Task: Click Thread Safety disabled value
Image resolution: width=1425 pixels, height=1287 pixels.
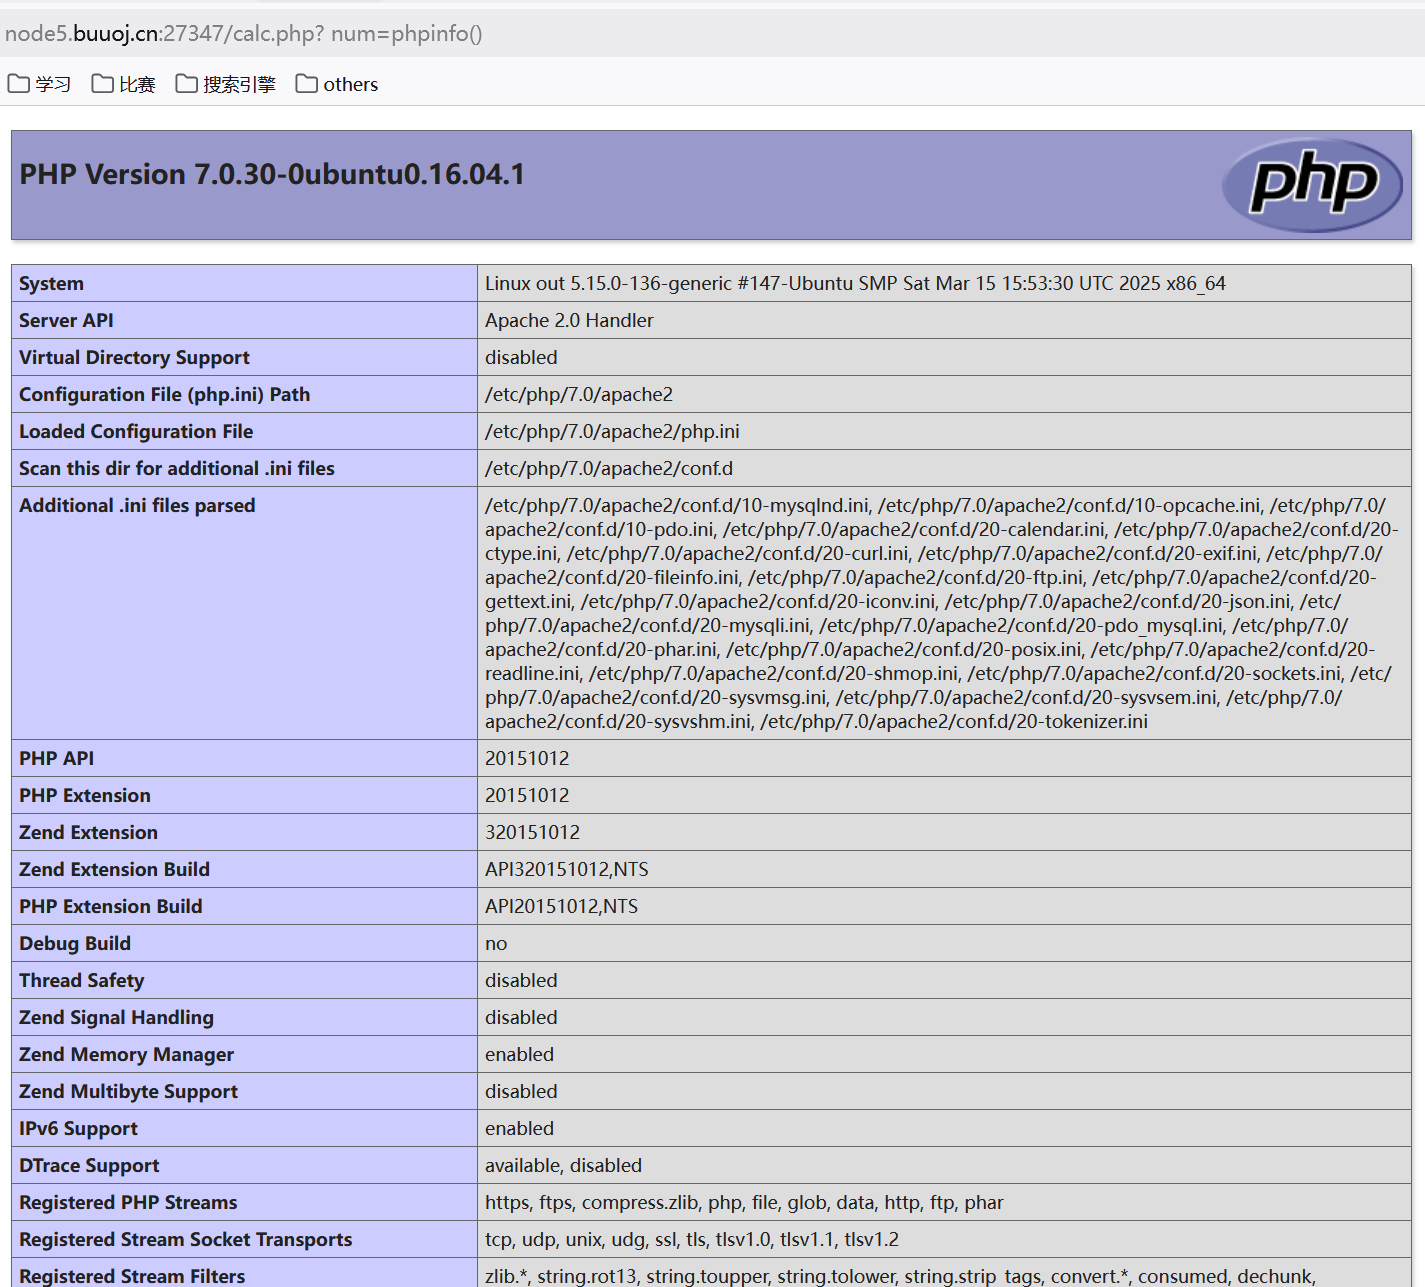Action: coord(521,980)
